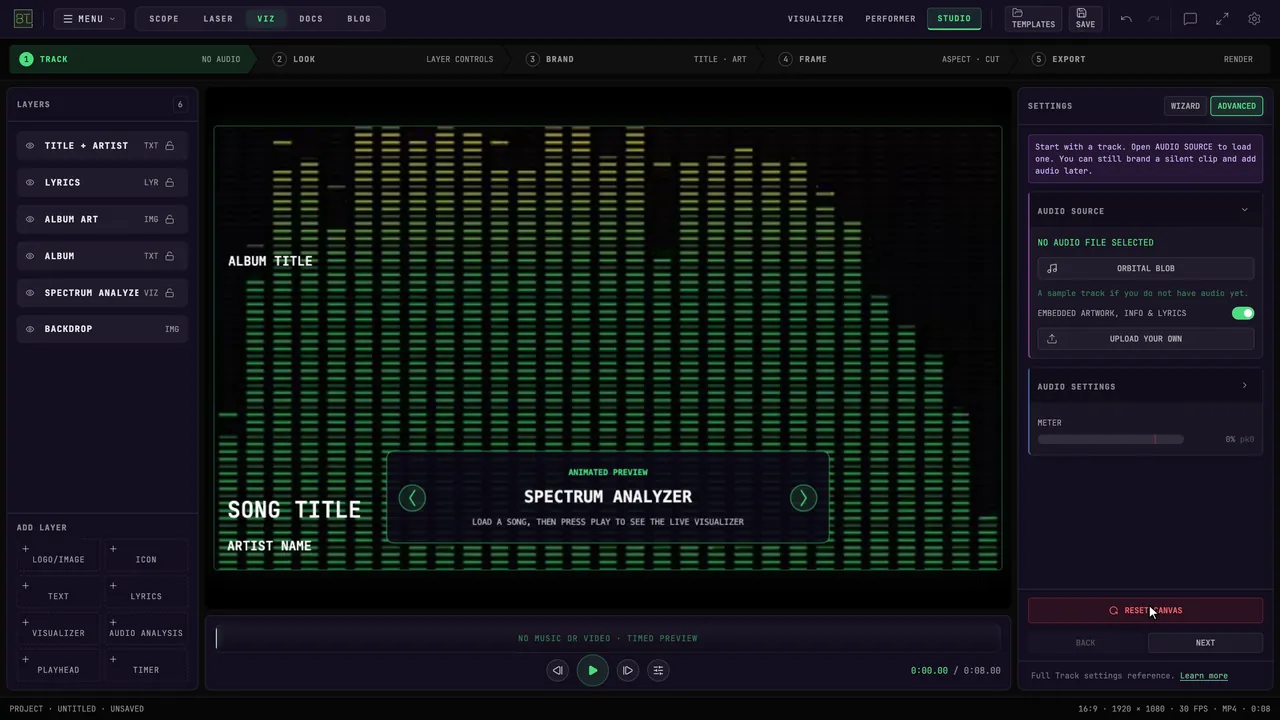
Task: Hide the Lyrics layer
Action: coord(30,183)
